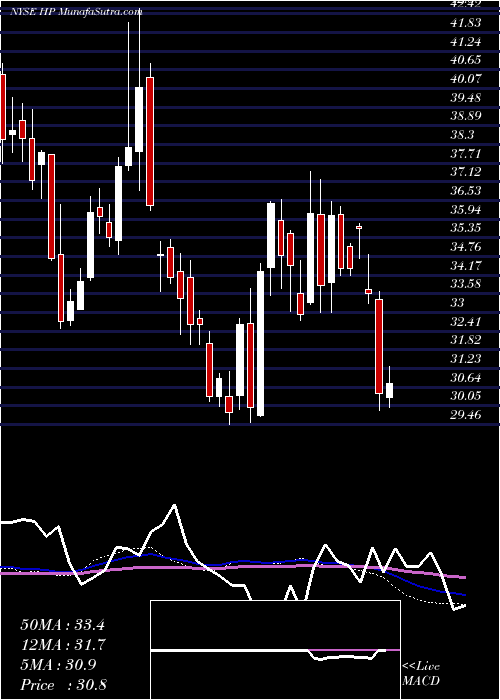Click the 37.71 price axis label
This screenshot has width=500, height=700.
(x=466, y=154)
